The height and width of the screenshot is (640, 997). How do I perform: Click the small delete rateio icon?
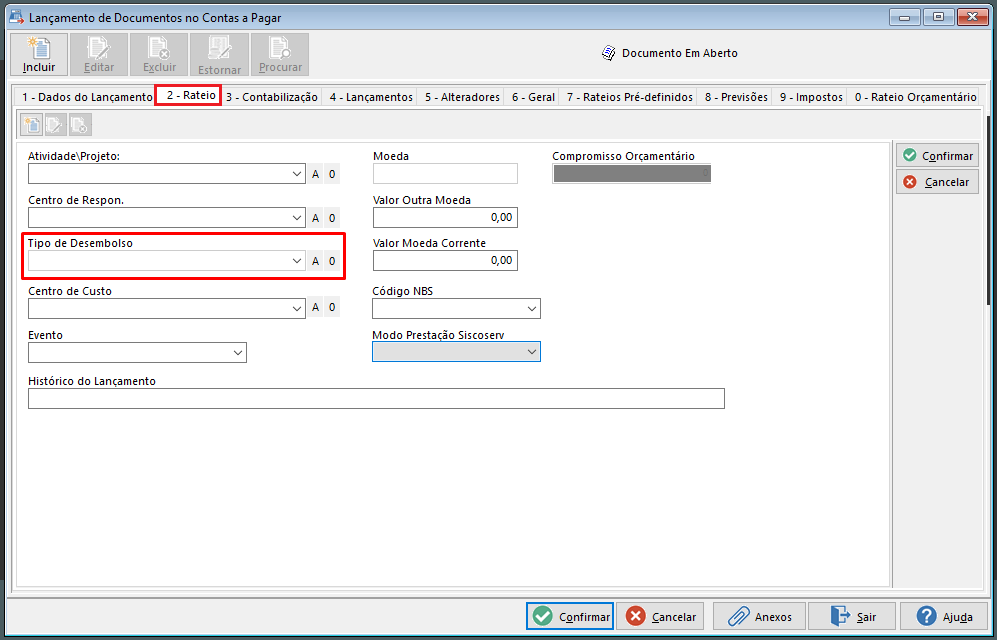coord(80,125)
